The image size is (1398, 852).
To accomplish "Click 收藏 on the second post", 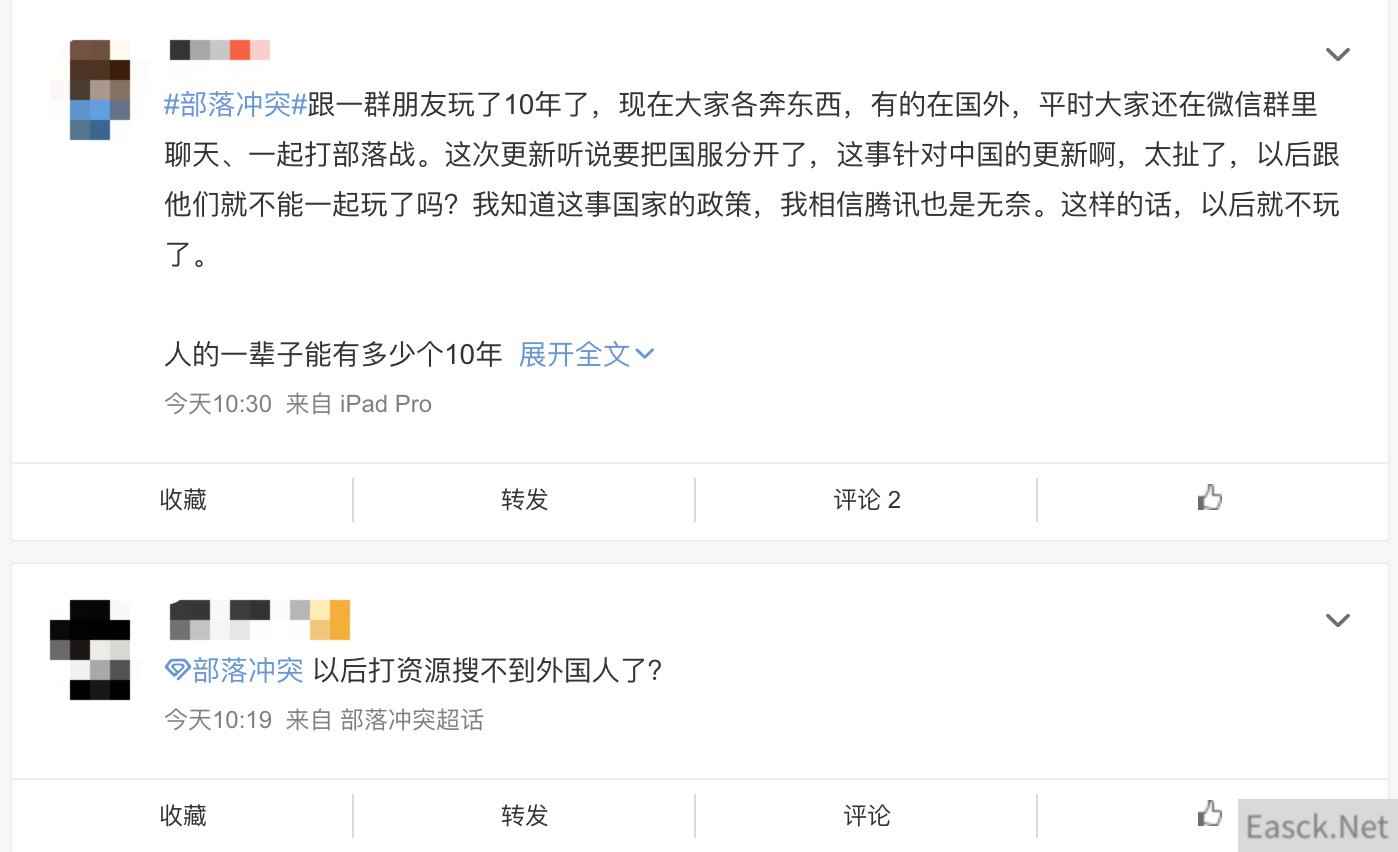I will pos(183,815).
